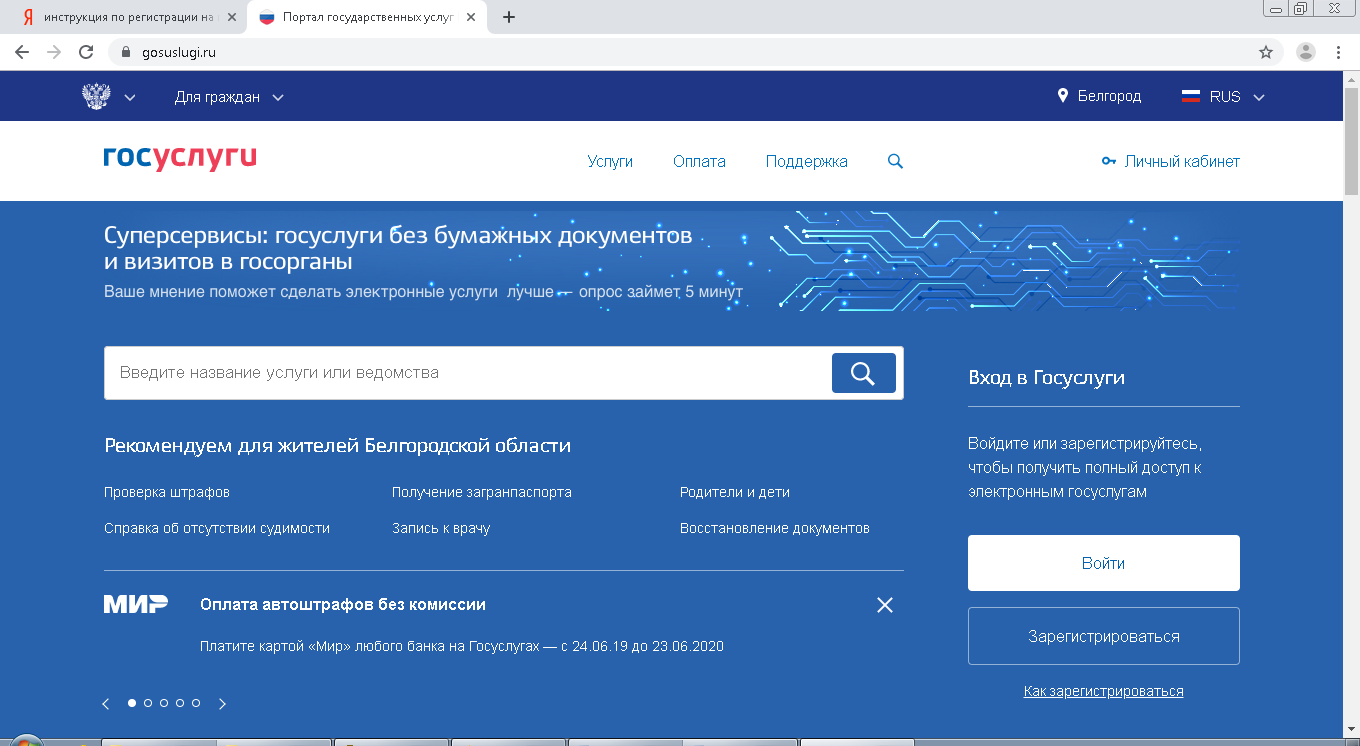Open Получение загранпаспорта link
The height and width of the screenshot is (746, 1360).
coord(482,492)
